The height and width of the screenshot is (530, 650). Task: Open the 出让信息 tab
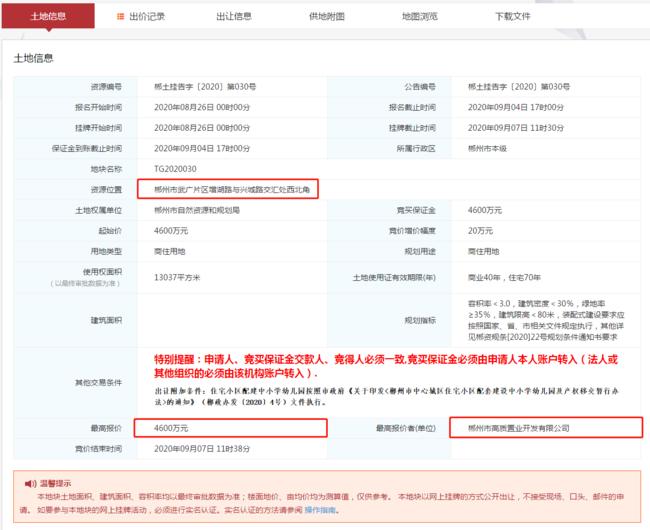(234, 17)
